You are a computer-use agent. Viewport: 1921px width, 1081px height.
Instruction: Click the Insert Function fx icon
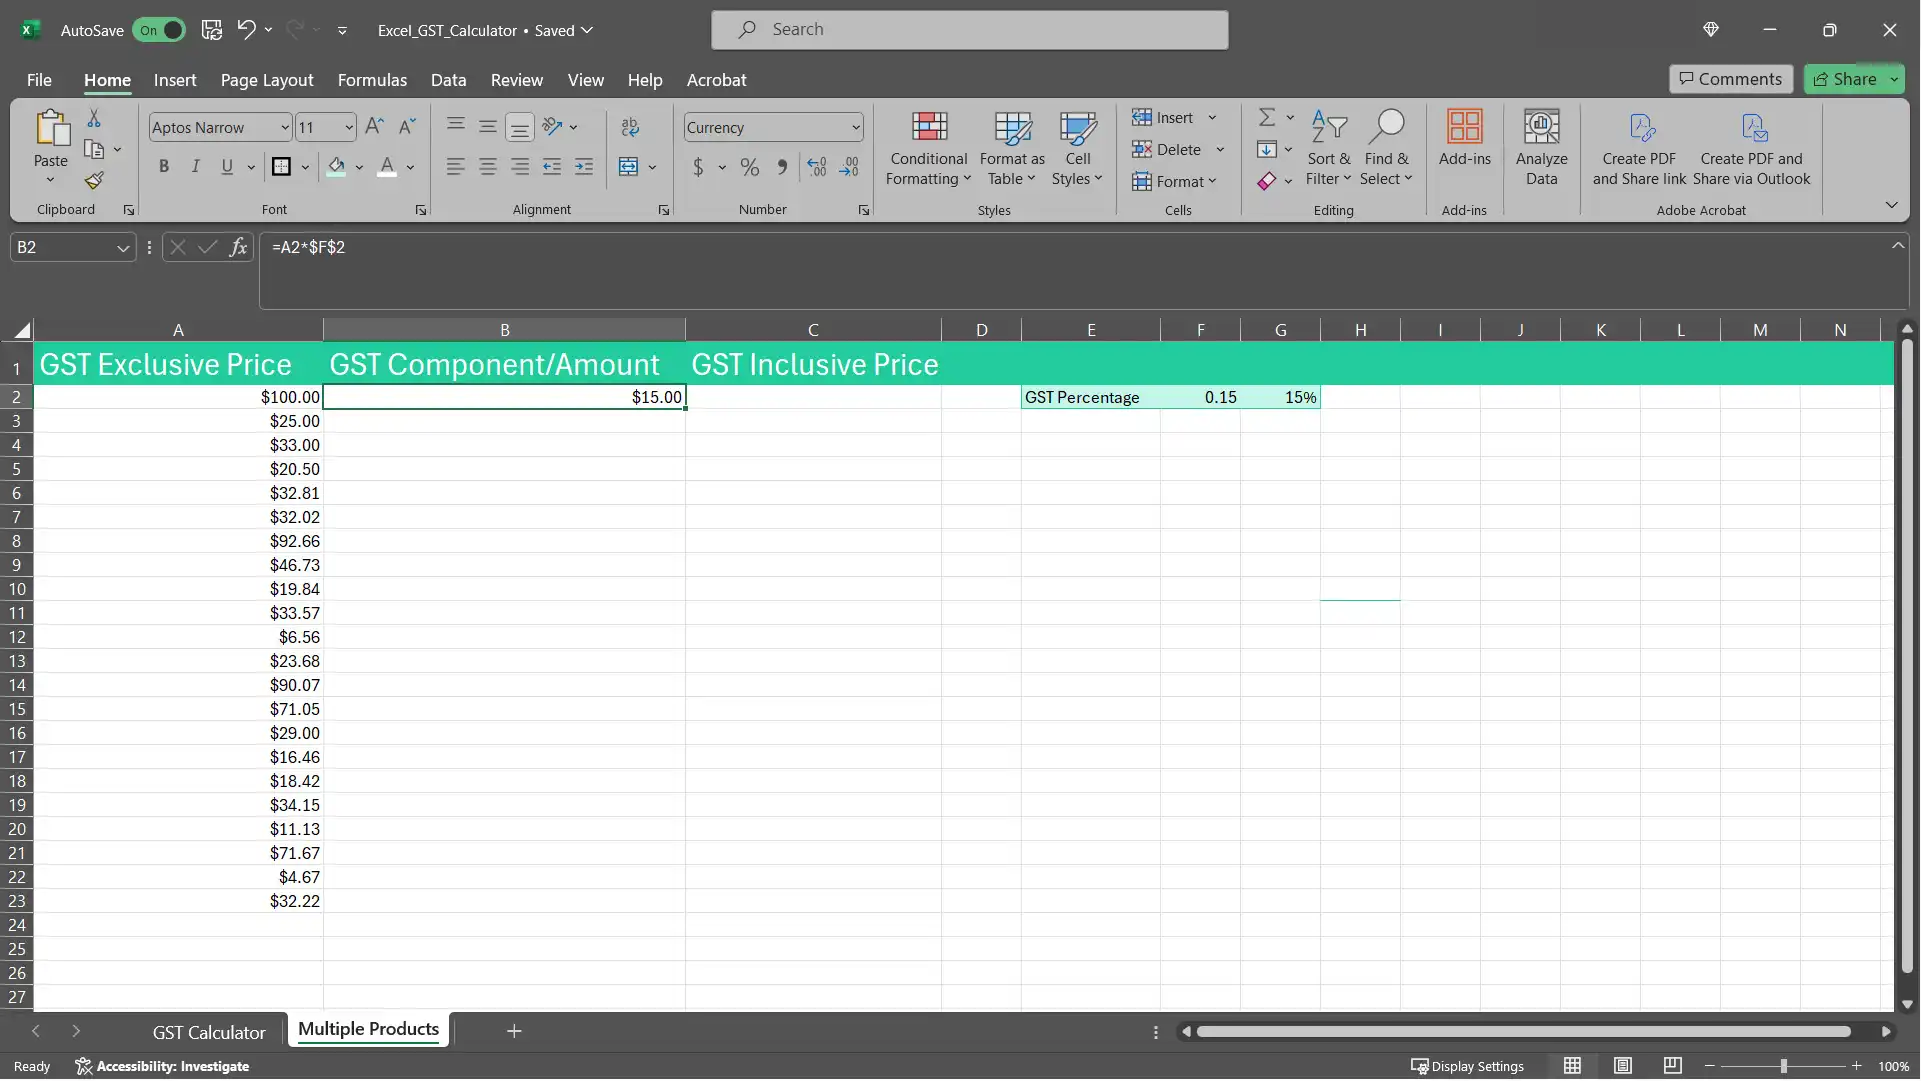pos(238,247)
